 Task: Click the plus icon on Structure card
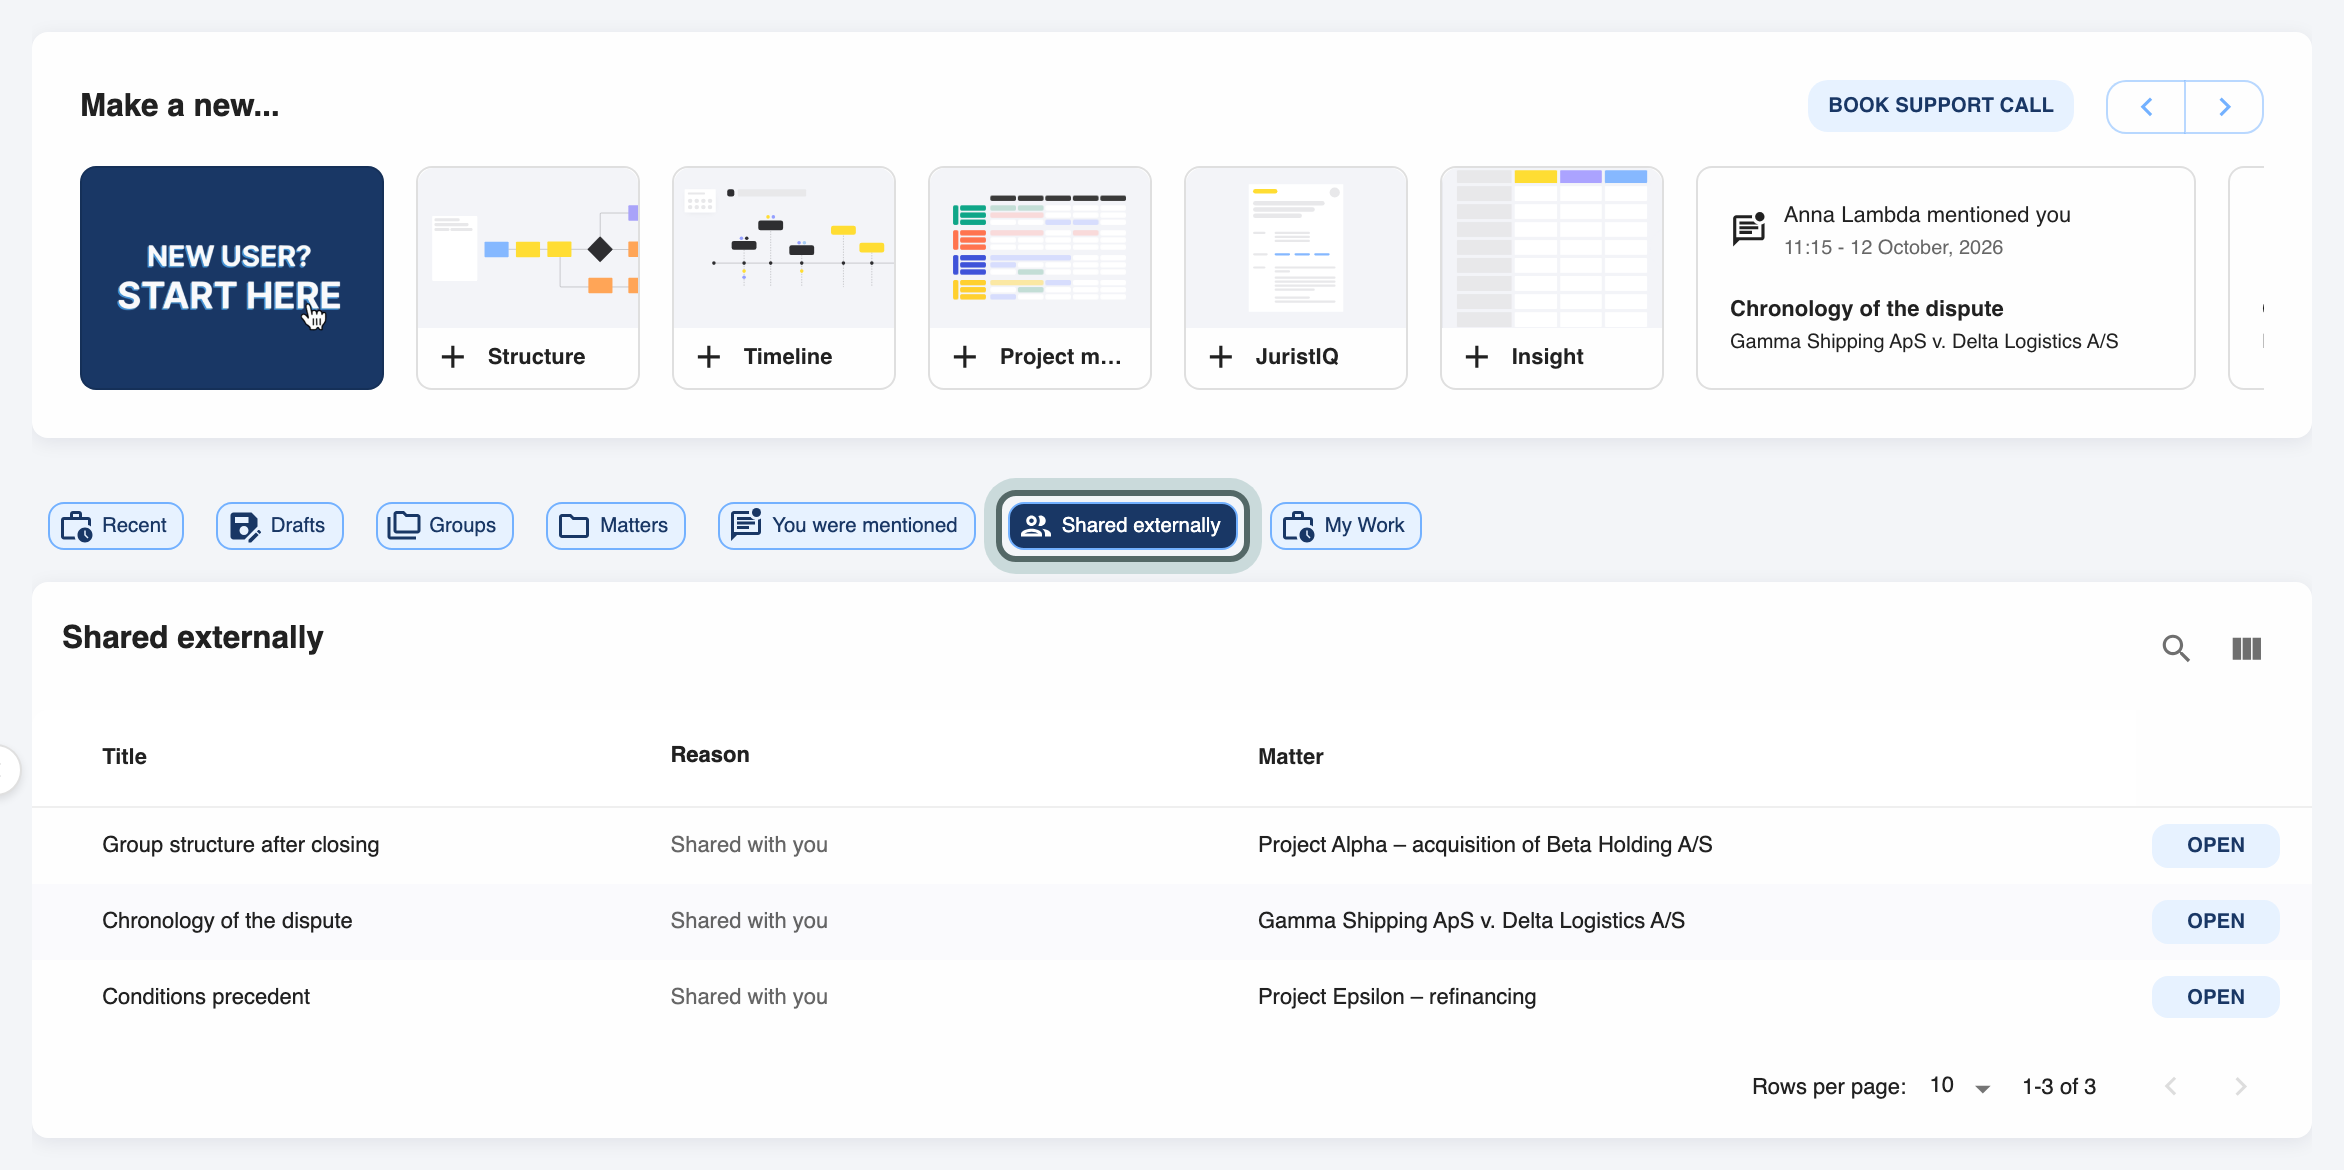coord(453,357)
